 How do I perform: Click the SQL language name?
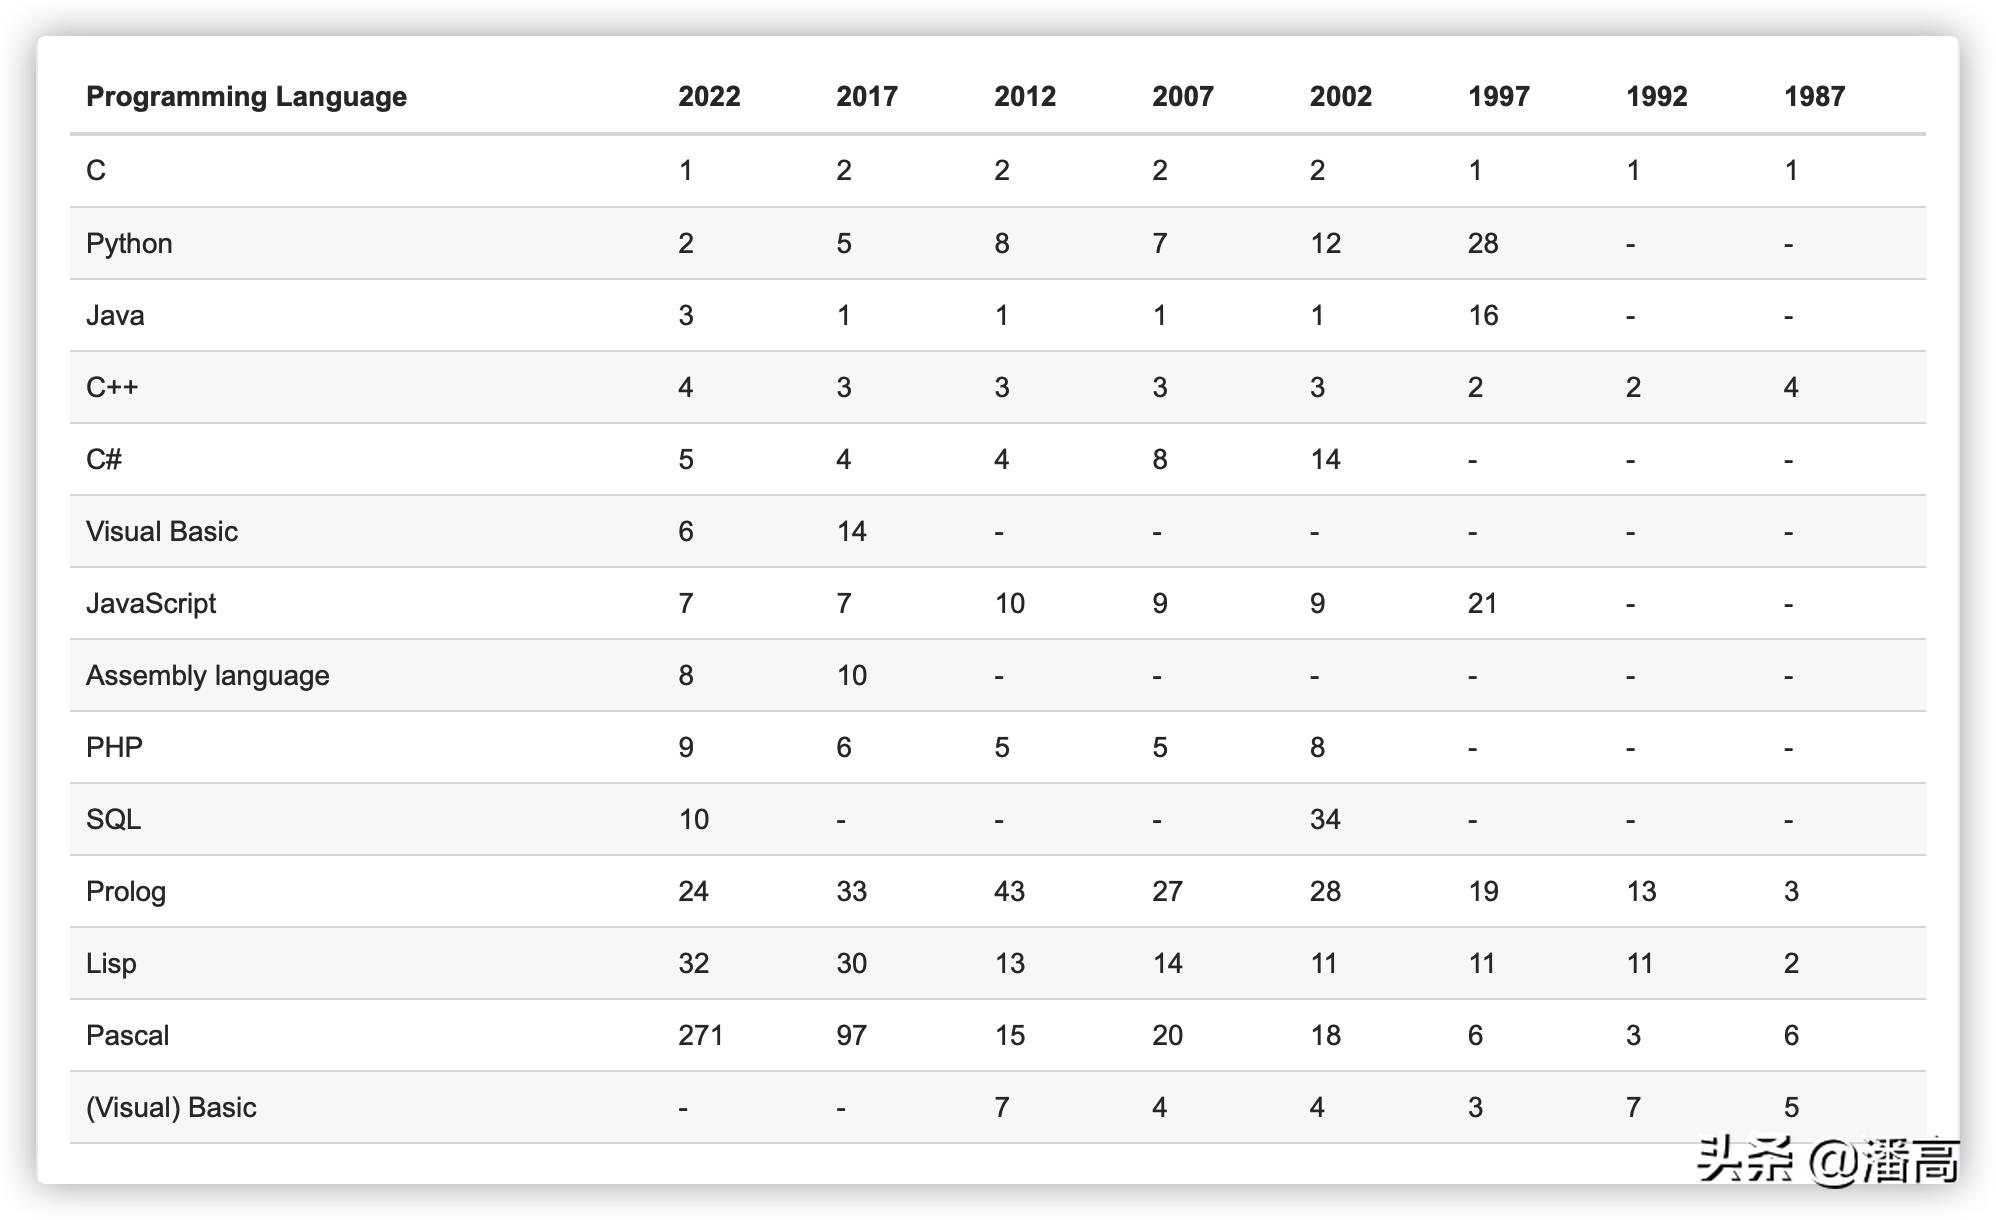coord(113,820)
